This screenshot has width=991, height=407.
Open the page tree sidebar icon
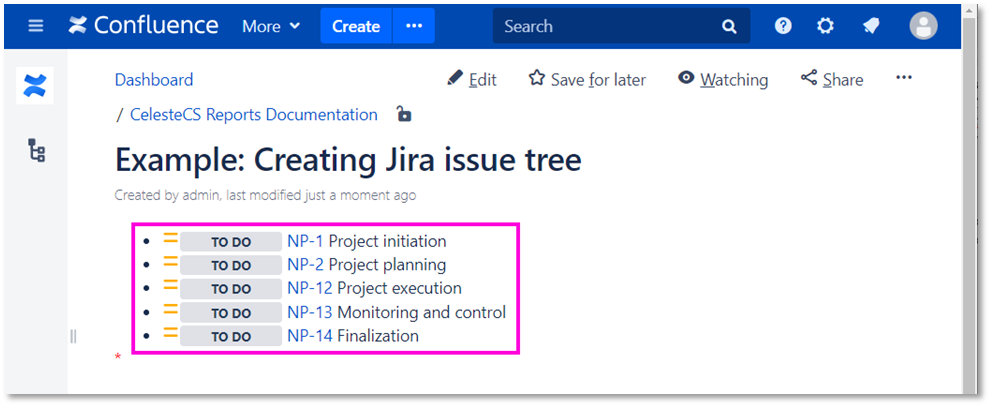(x=37, y=150)
